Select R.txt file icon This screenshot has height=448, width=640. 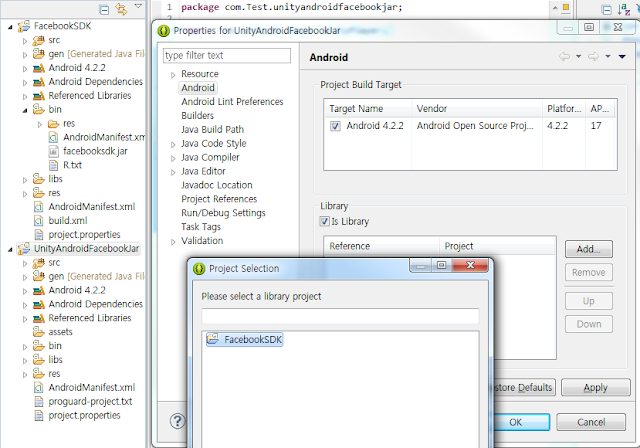[x=53, y=165]
